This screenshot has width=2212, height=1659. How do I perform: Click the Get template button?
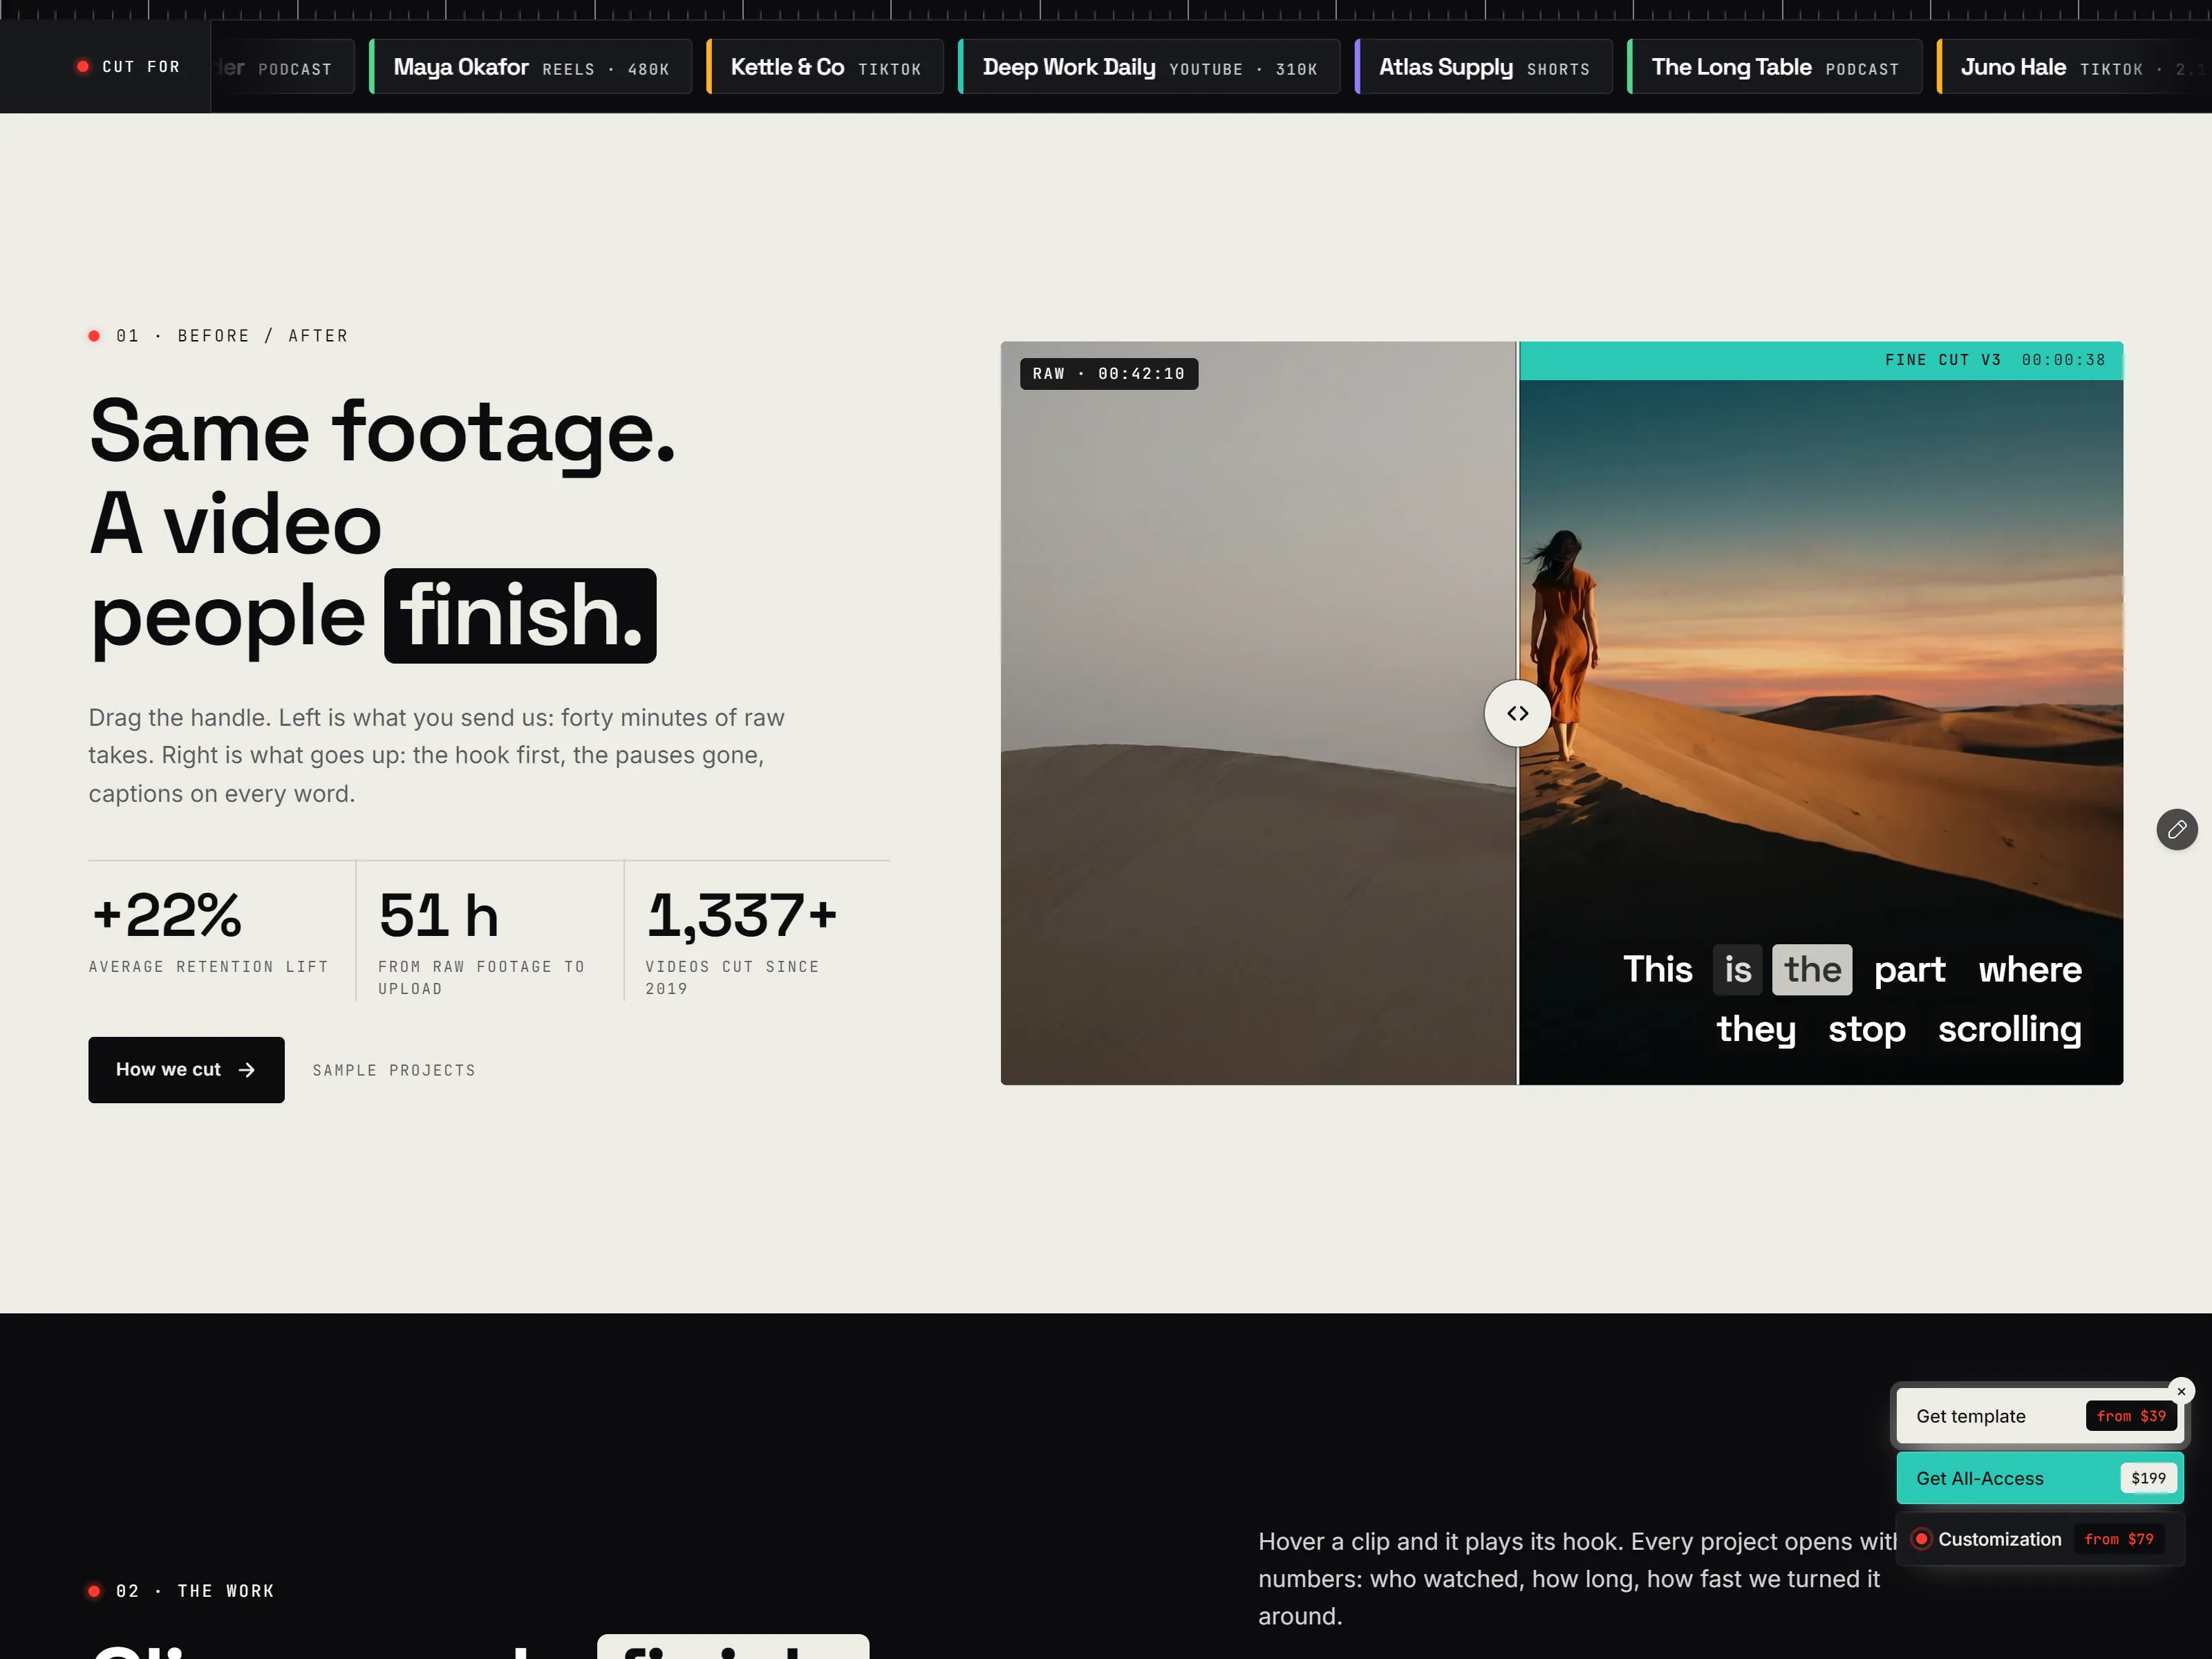(2039, 1416)
